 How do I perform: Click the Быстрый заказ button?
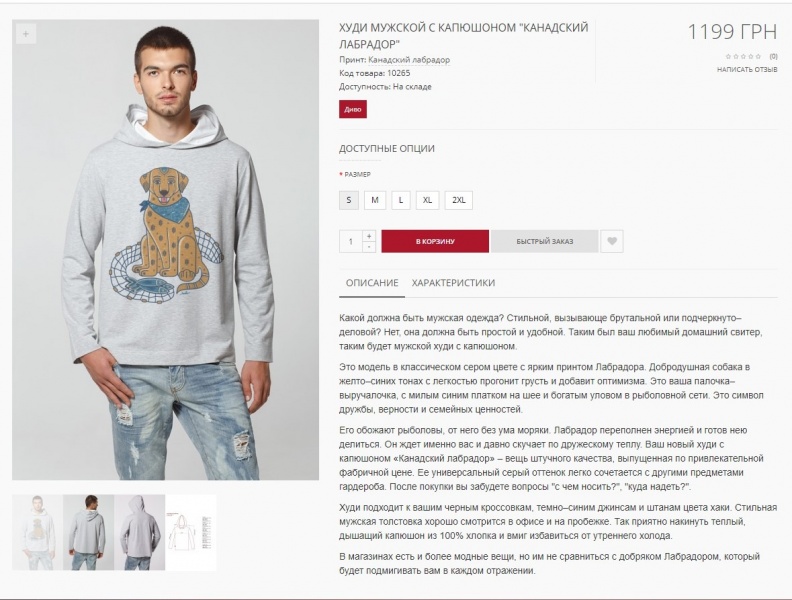pos(544,241)
